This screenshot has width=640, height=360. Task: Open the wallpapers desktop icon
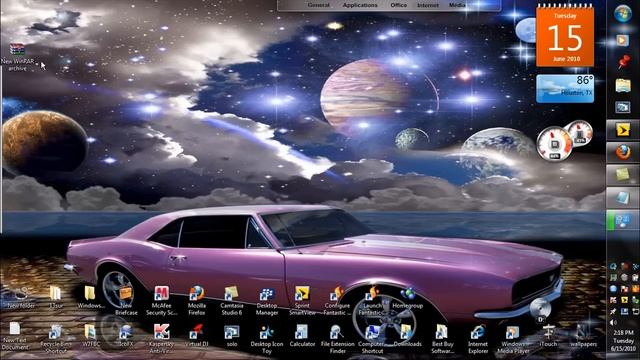583,336
